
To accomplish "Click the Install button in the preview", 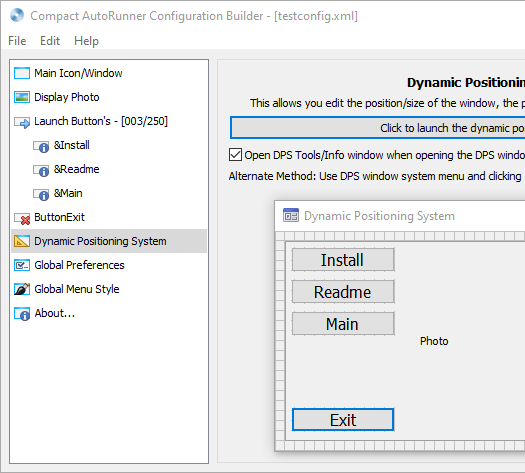I will [343, 260].
